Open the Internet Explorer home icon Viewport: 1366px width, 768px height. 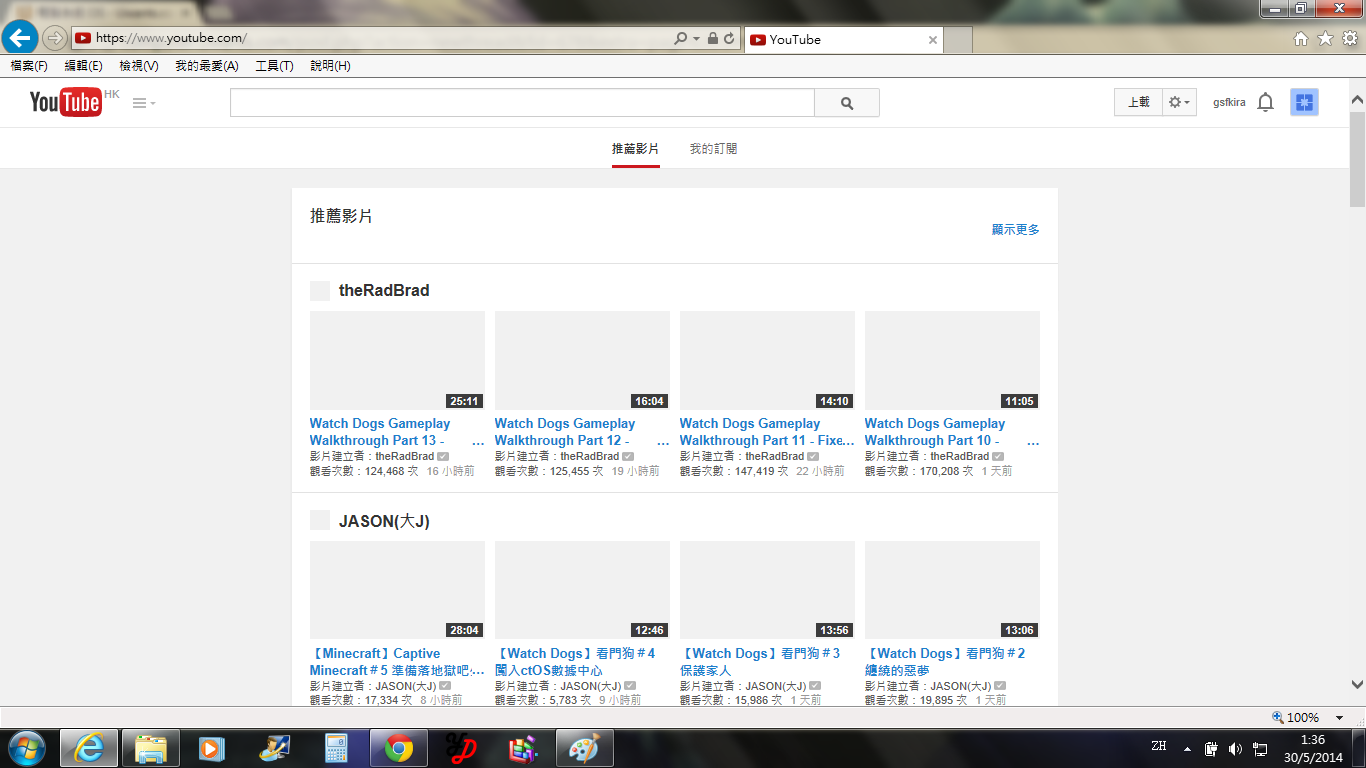coord(1301,39)
